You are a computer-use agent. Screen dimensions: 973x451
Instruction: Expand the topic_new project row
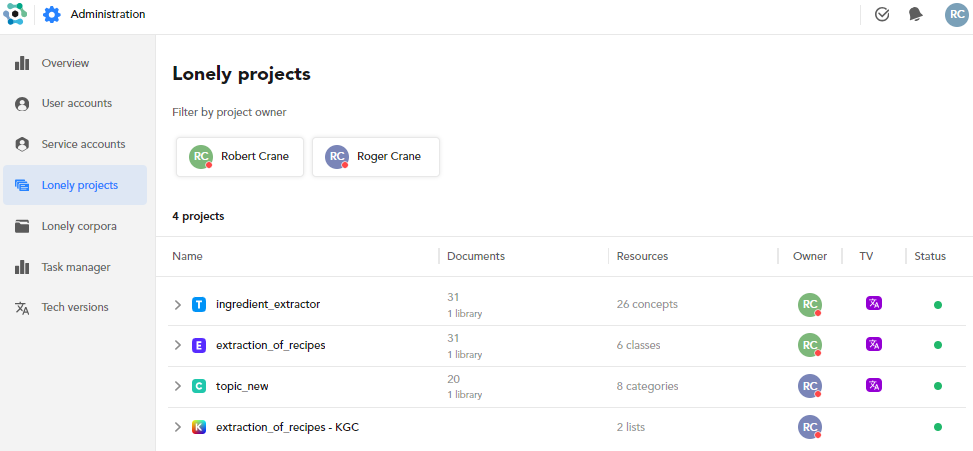[178, 386]
